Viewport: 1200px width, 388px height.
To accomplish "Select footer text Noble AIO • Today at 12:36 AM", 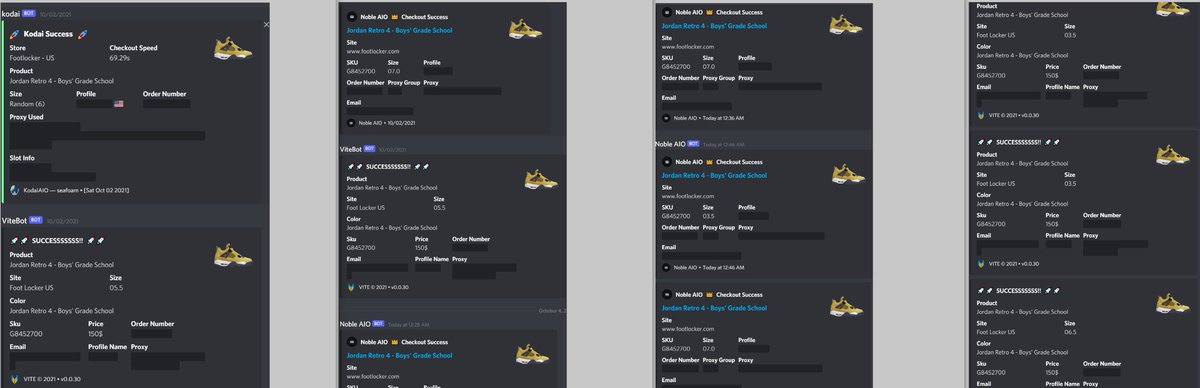I will (x=710, y=118).
